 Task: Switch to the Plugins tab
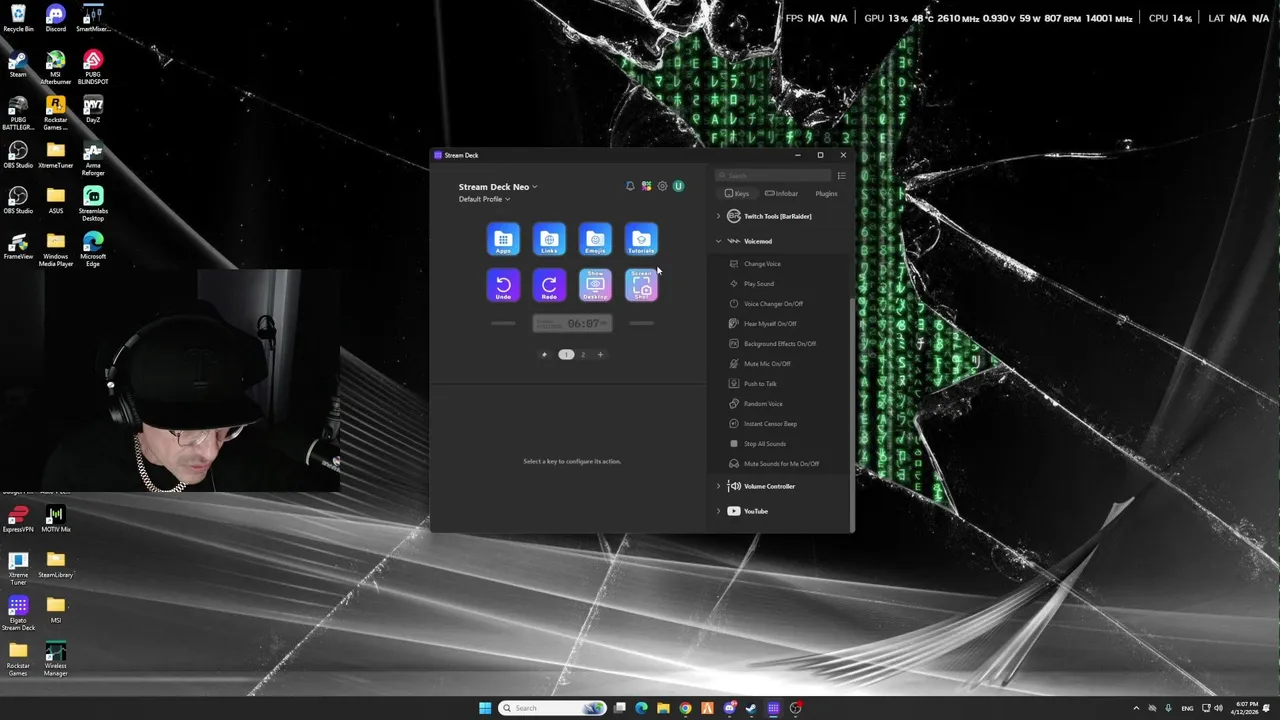click(826, 193)
